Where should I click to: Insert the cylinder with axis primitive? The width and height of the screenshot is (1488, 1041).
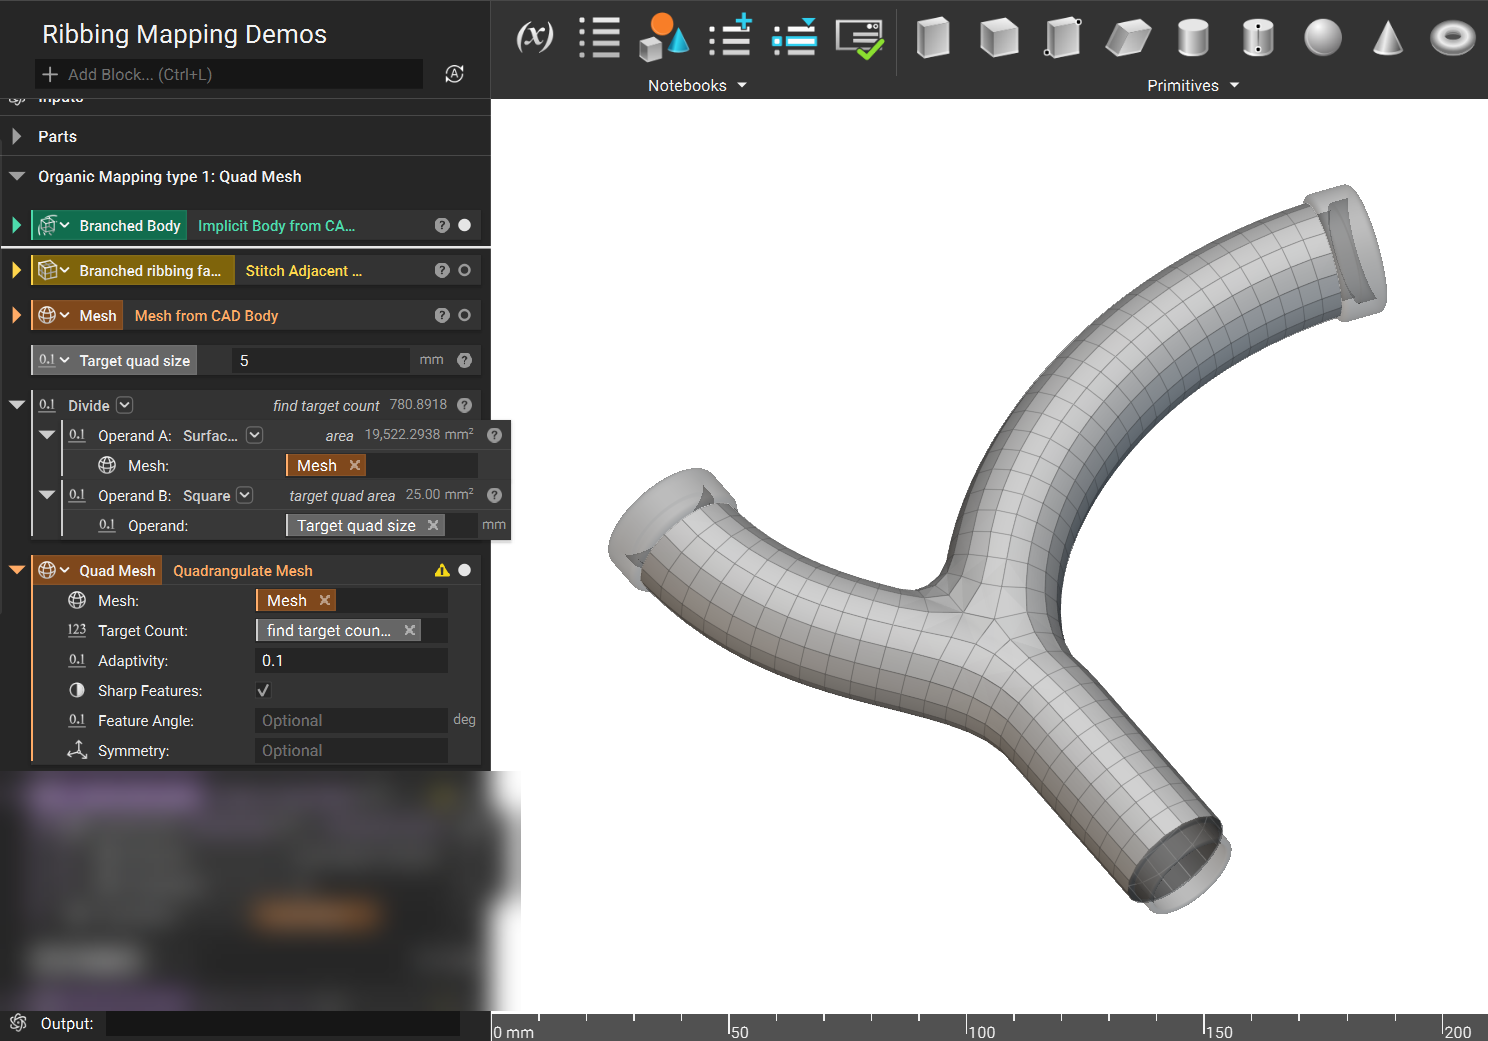[1258, 38]
